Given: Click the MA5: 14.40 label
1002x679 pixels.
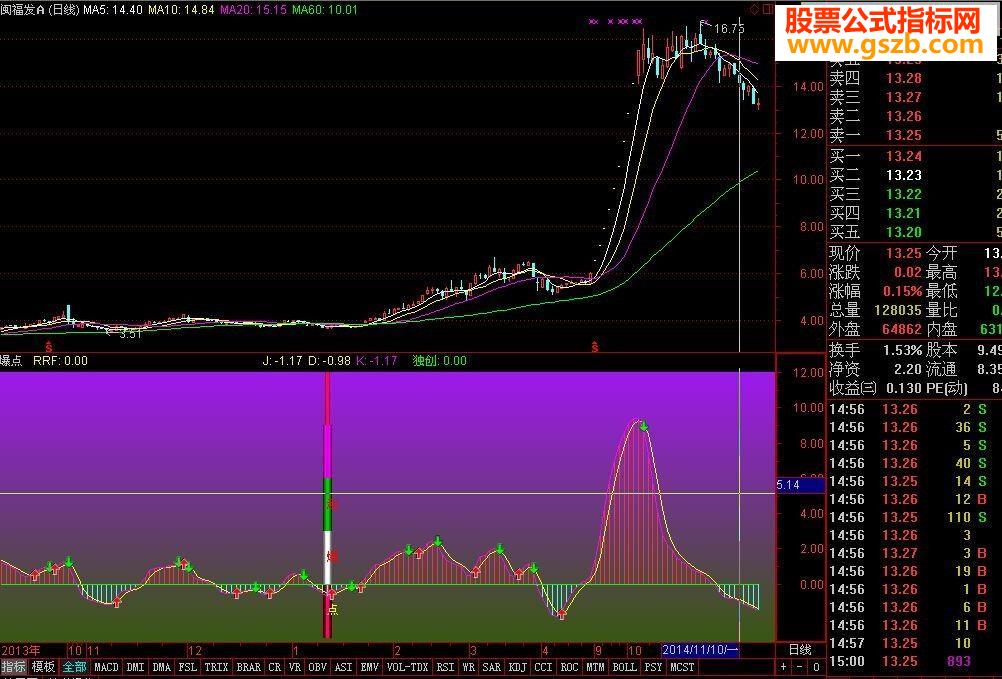Looking at the screenshot, I should (113, 10).
